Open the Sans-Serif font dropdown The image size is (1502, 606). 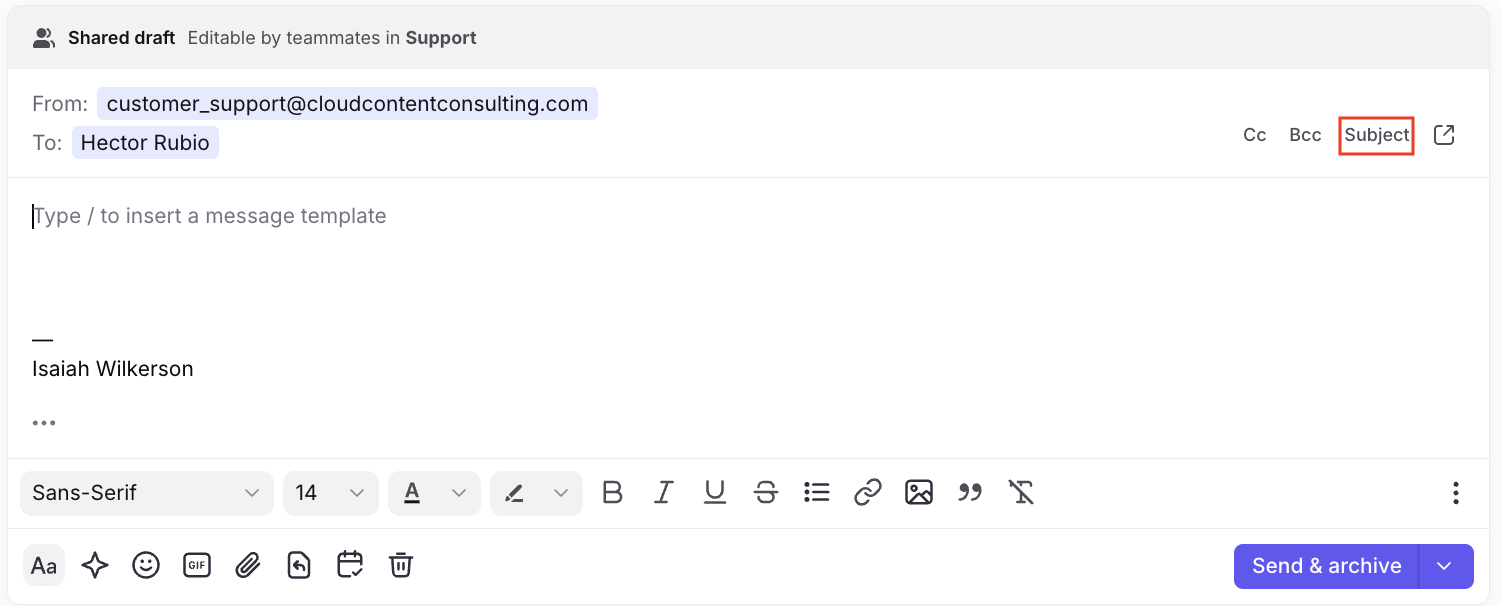pos(147,493)
